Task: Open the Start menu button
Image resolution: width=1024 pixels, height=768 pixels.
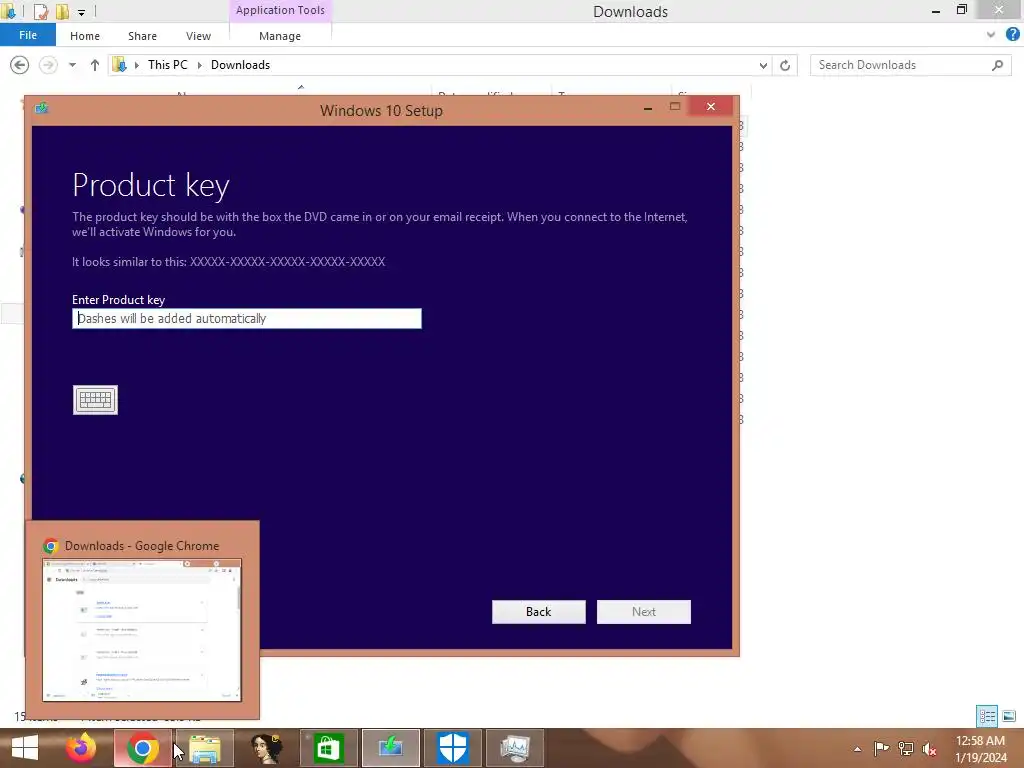Action: click(x=25, y=748)
